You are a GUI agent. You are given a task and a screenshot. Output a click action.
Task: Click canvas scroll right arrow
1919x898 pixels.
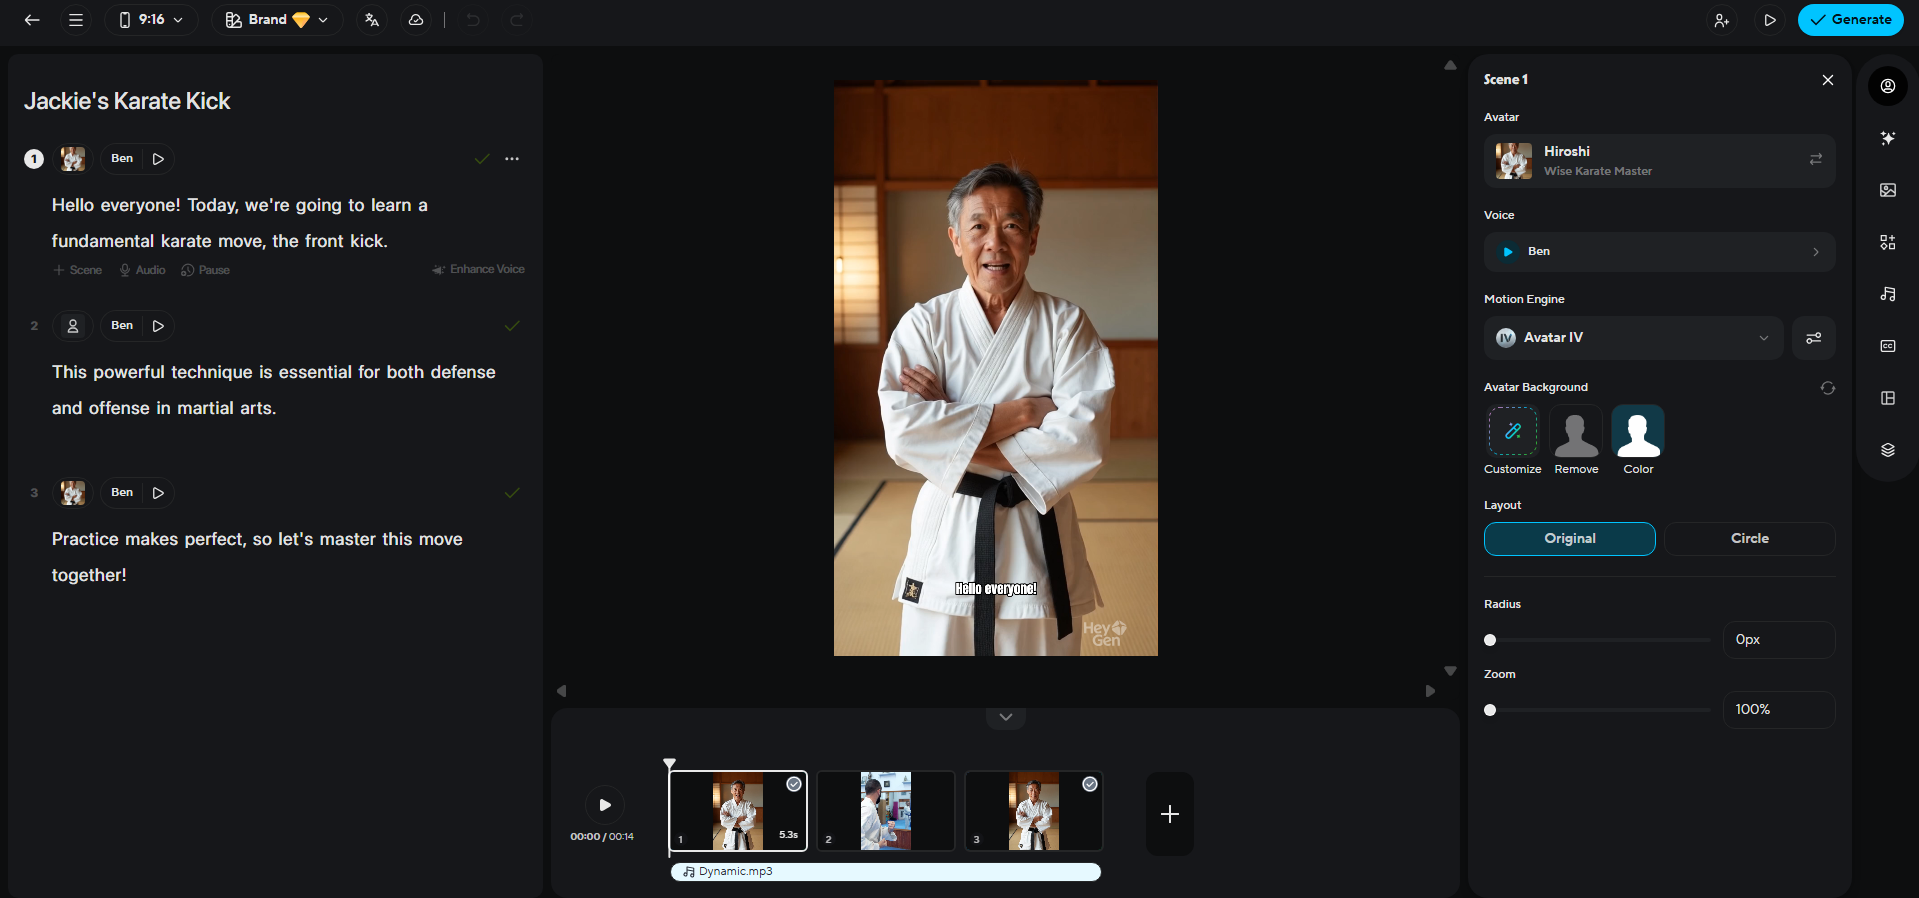[1430, 691]
